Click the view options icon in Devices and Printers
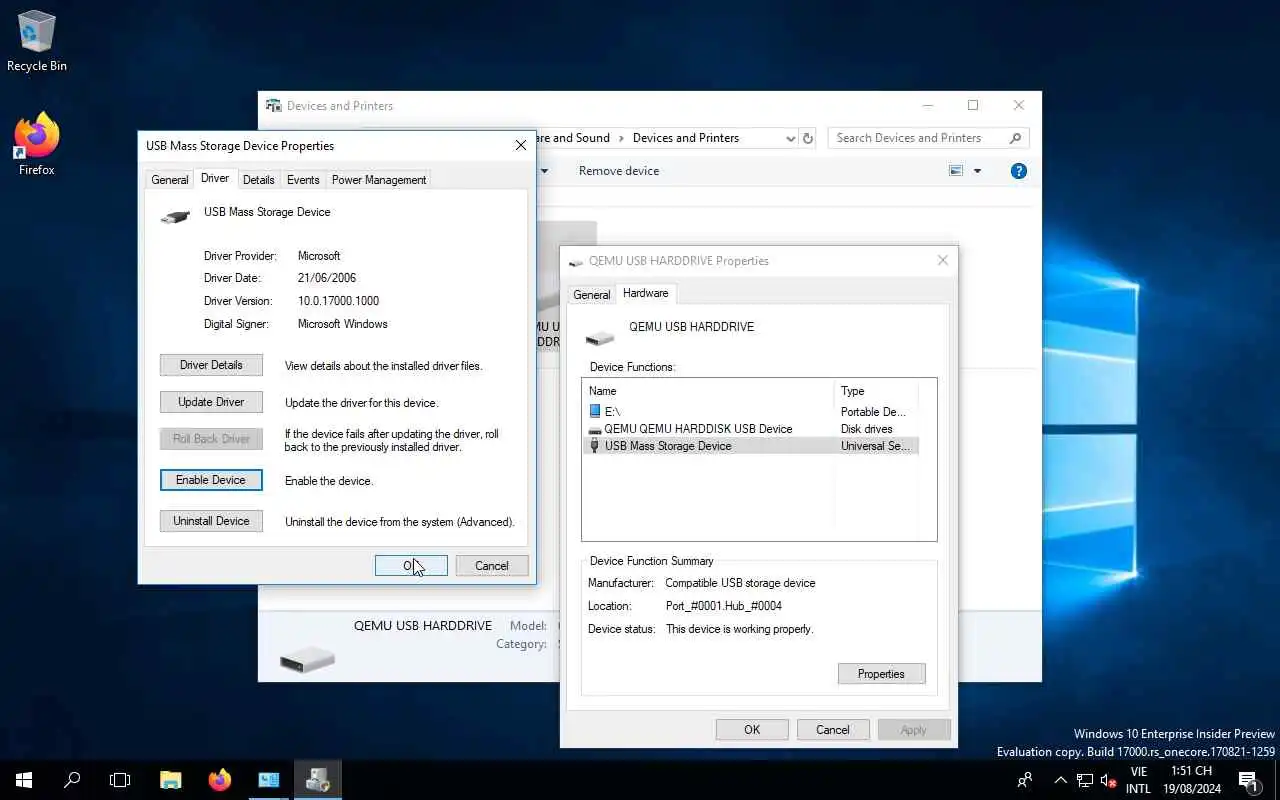Image resolution: width=1280 pixels, height=800 pixels. click(956, 171)
